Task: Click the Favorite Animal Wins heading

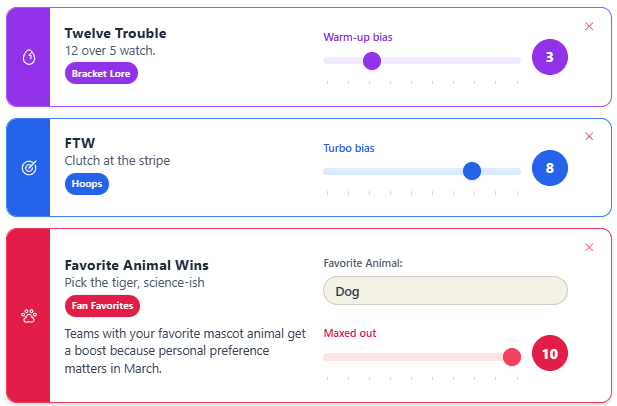Action: (136, 265)
